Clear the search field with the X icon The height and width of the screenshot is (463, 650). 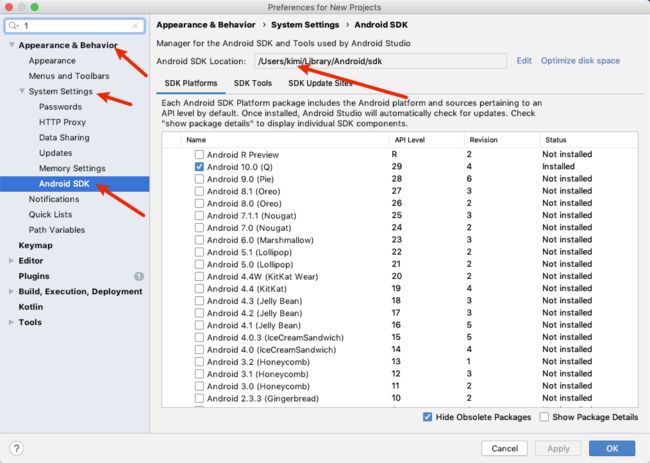click(x=135, y=26)
